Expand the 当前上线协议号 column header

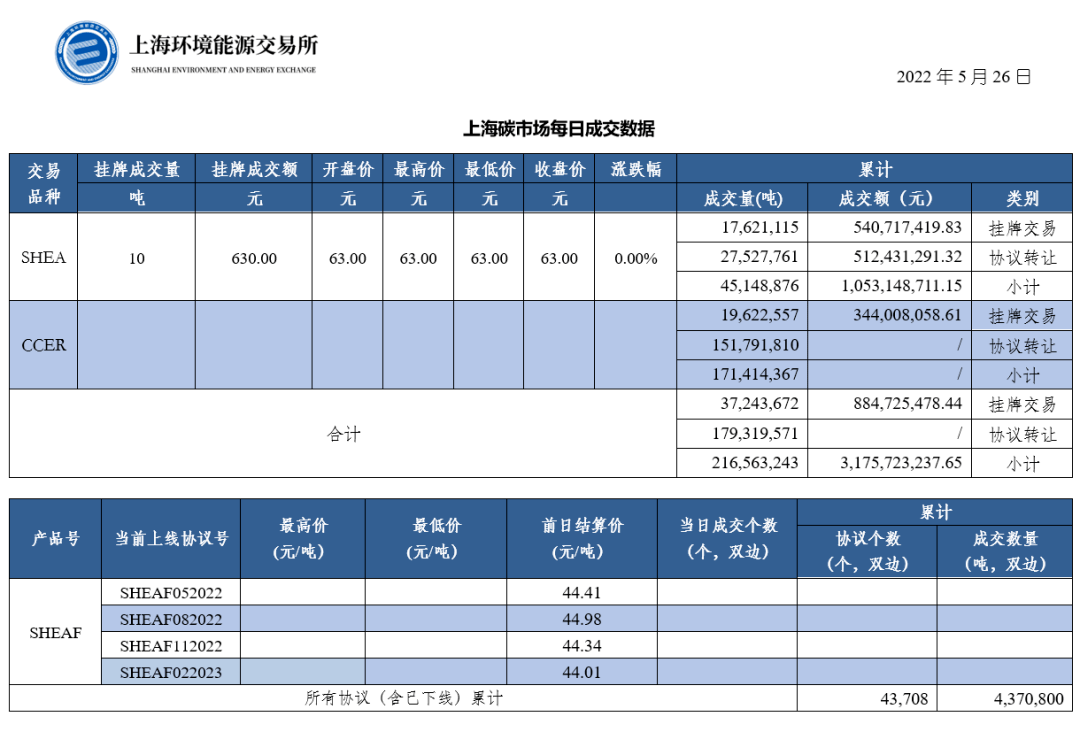pyautogui.click(x=170, y=536)
